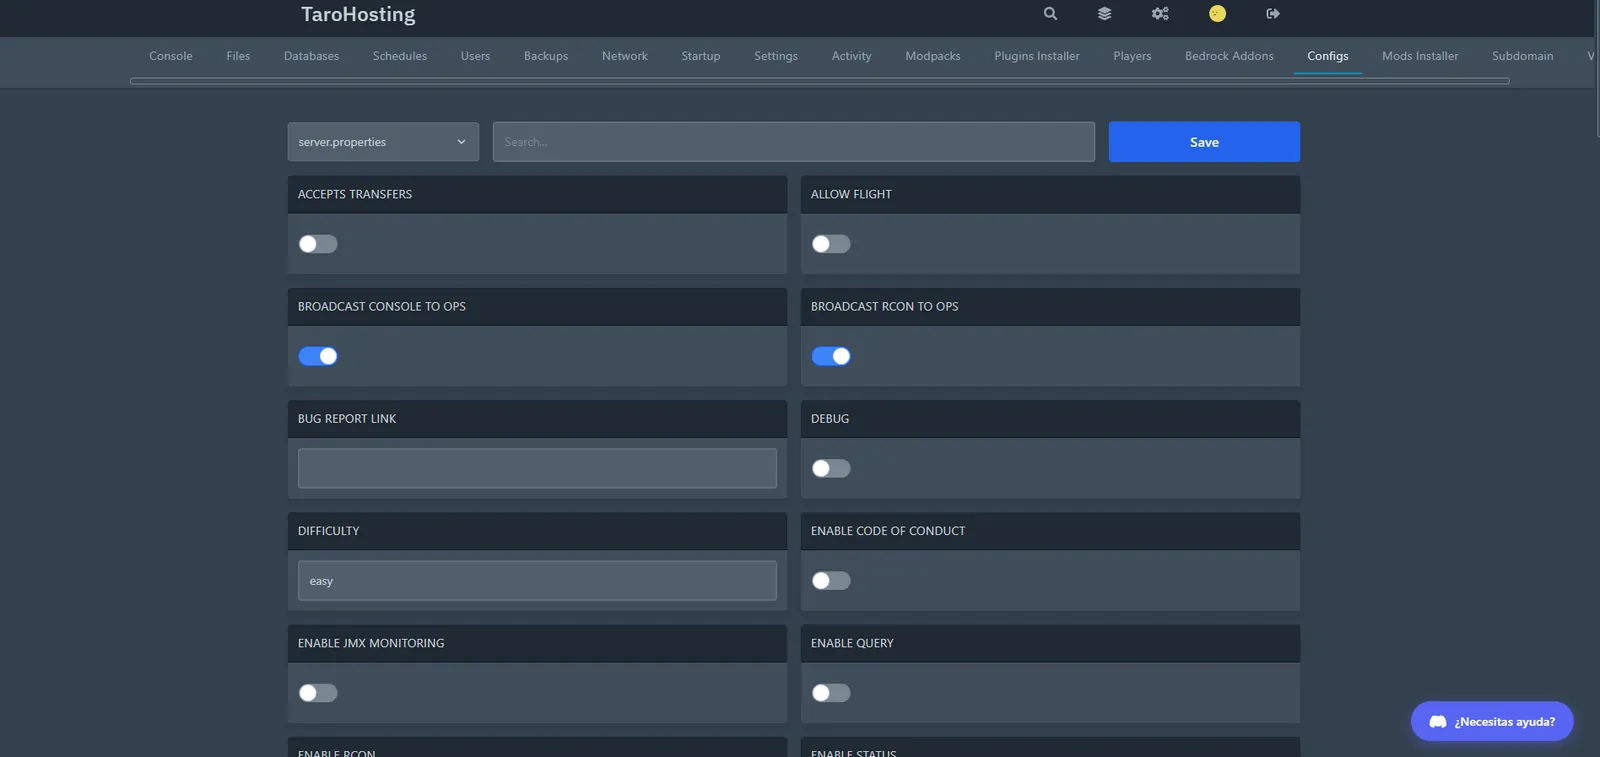Click the DIFFICULTY heading
This screenshot has width=1600, height=757.
coord(328,531)
